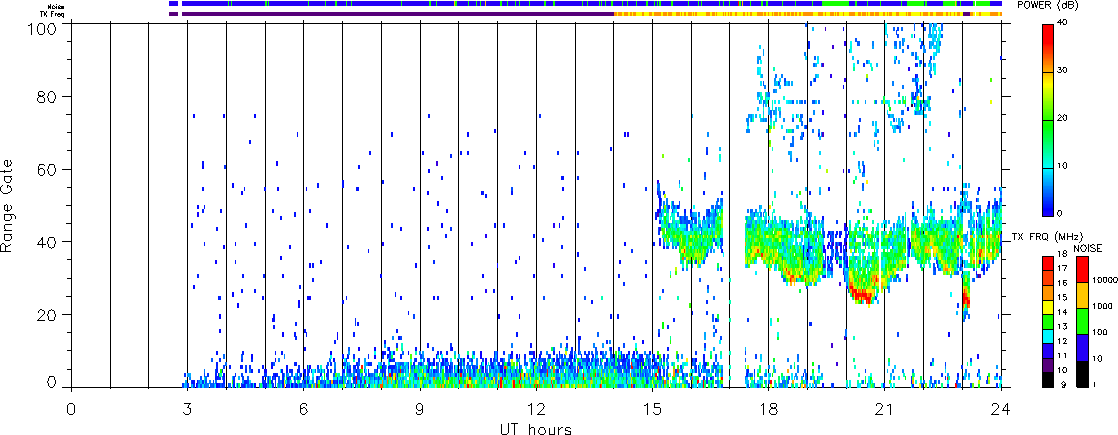Select the 15 tick label on the UT hours axis

pyautogui.click(x=652, y=410)
